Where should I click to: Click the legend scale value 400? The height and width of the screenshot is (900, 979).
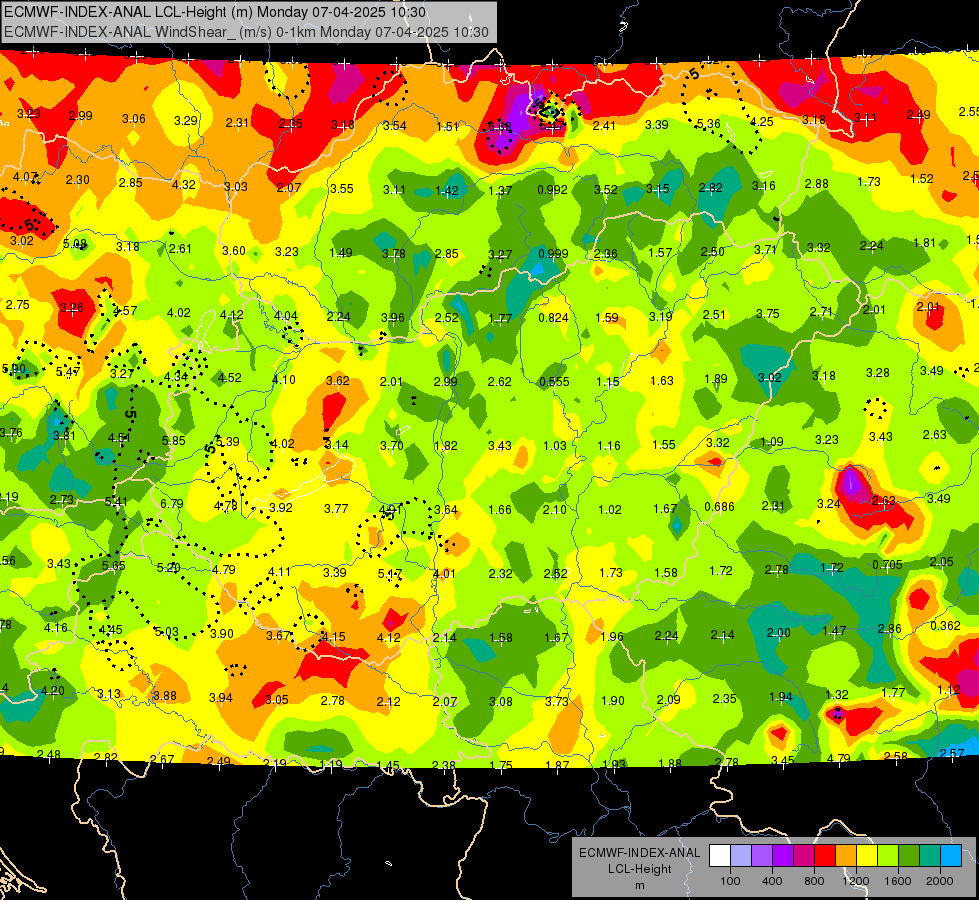(772, 881)
